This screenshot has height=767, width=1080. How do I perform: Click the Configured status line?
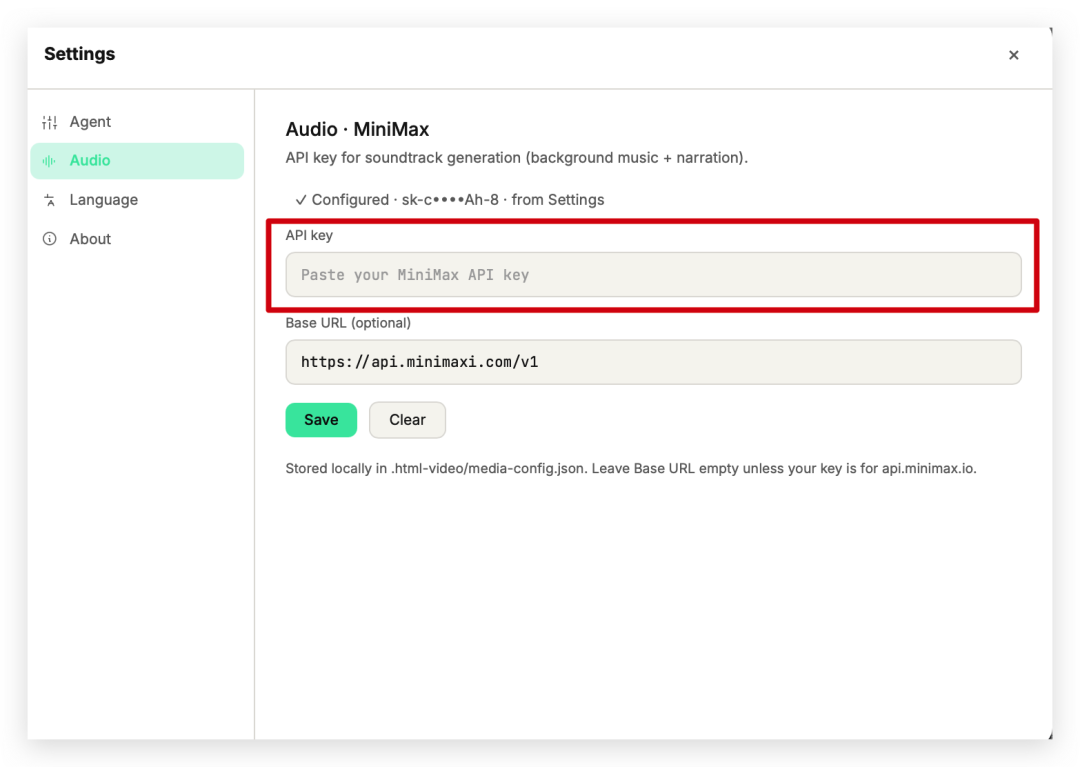[x=450, y=200]
